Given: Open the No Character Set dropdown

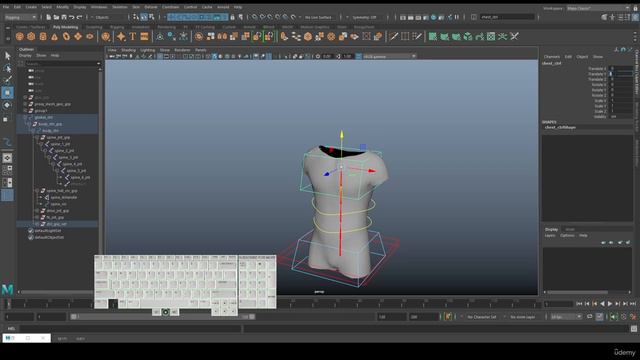Looking at the screenshot, I should point(482,317).
